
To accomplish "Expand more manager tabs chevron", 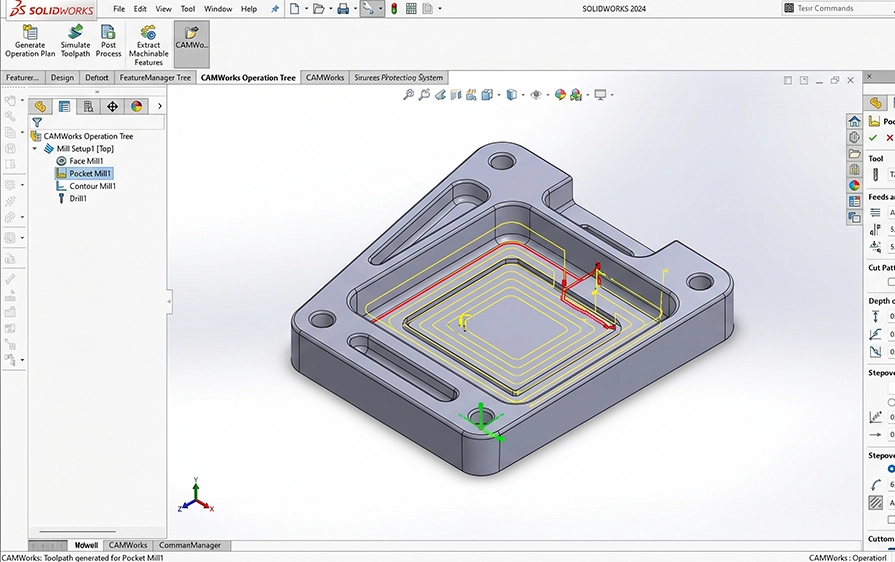I will click(159, 106).
